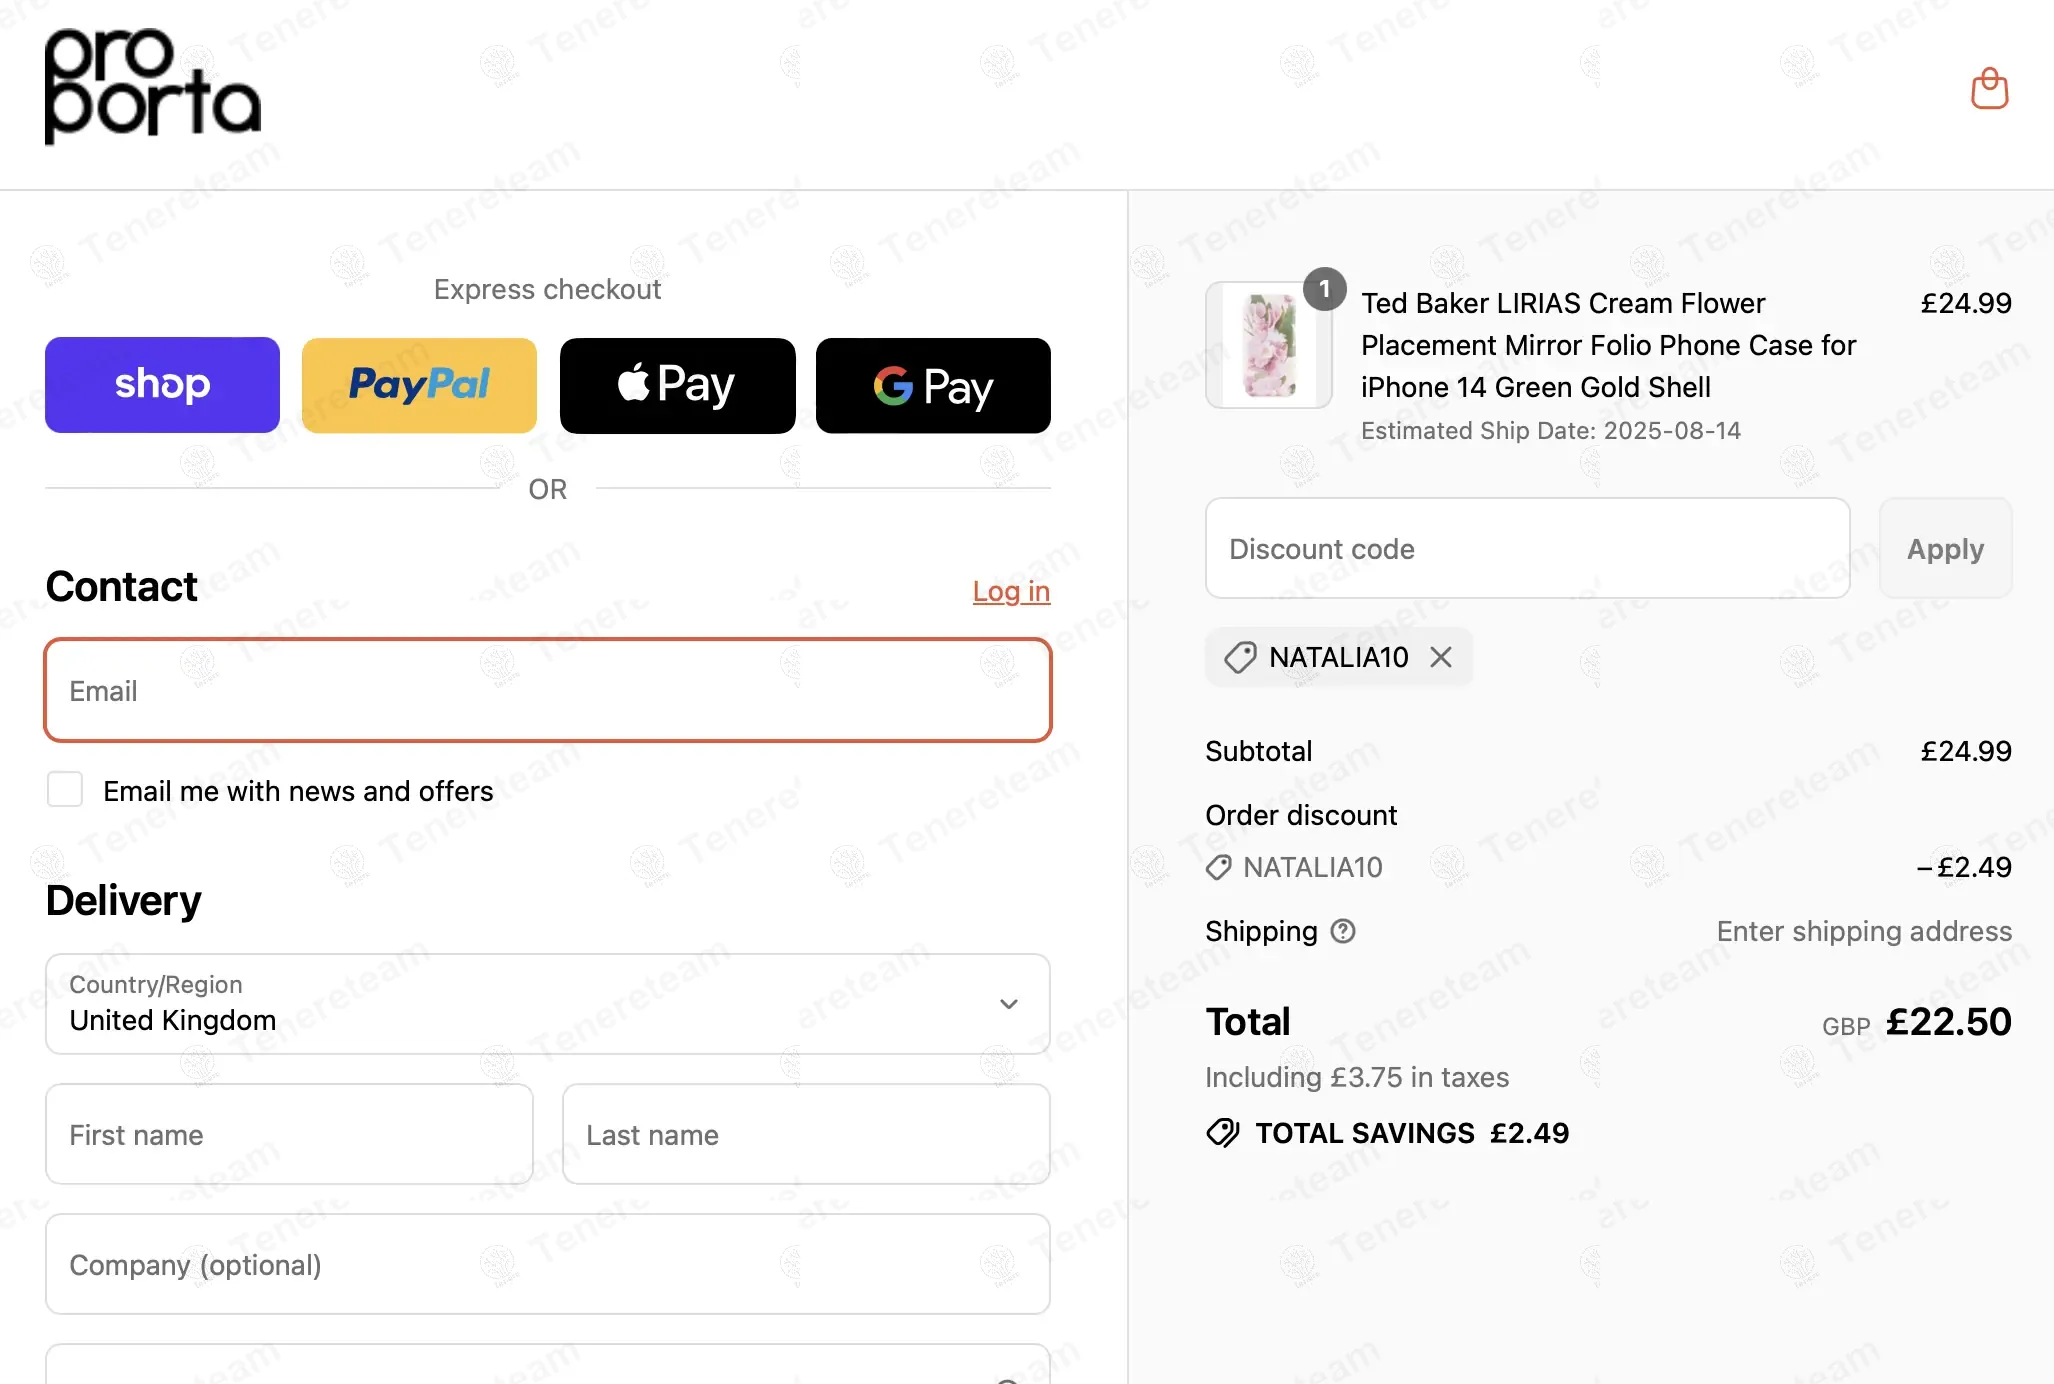2054x1384 pixels.
Task: Click the NATALIA10 tag icon in chip
Action: tap(1240, 657)
